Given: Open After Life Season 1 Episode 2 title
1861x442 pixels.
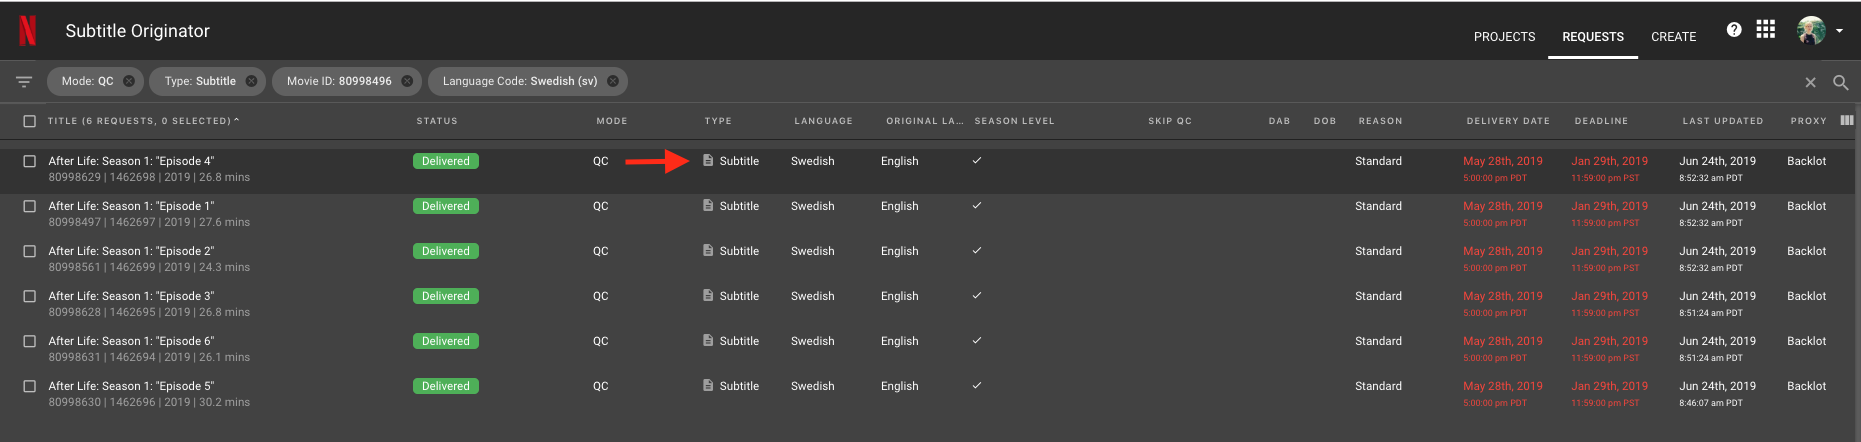Looking at the screenshot, I should [x=131, y=251].
